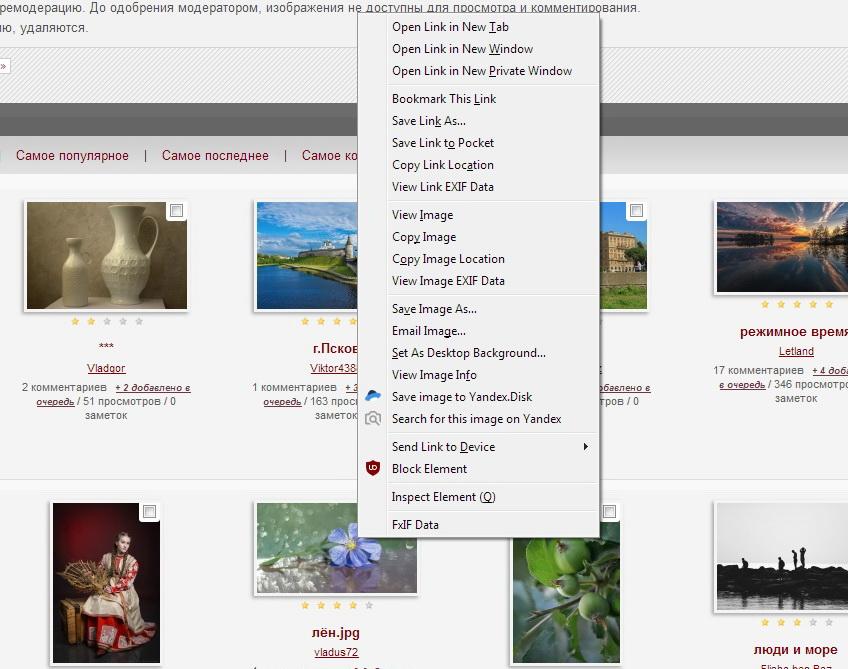848x669 pixels.
Task: Select Copy Image Location
Action: pos(479,259)
